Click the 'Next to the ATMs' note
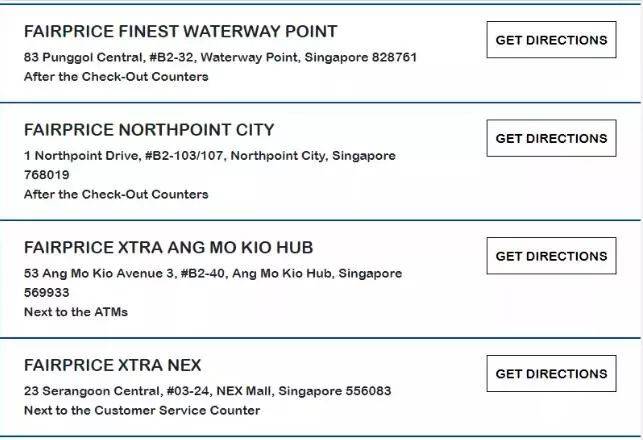The height and width of the screenshot is (440, 643). 76,312
